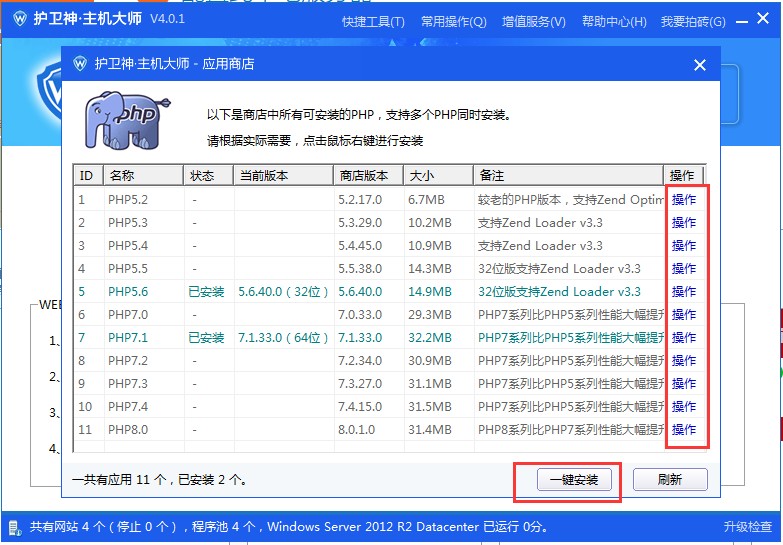The image size is (783, 545).
Task: Click 操作 link for PHP5.2 row
Action: (684, 200)
